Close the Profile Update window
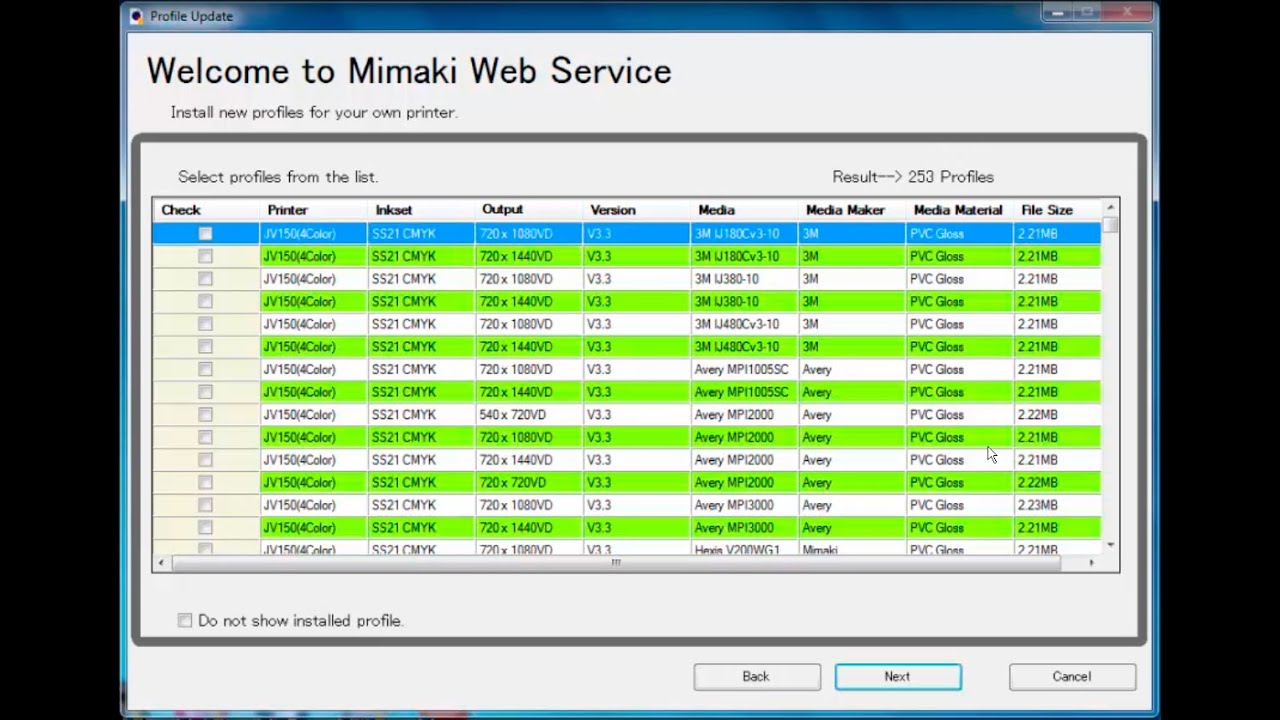1280x720 pixels. (x=1127, y=12)
